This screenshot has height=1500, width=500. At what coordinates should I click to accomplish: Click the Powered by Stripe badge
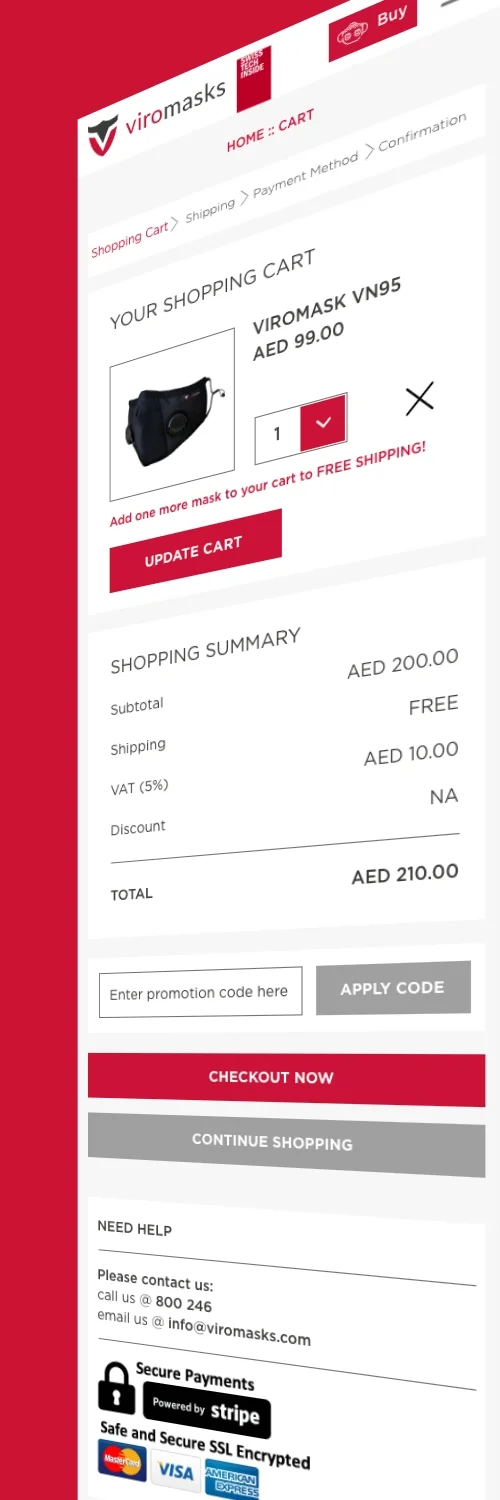207,1412
